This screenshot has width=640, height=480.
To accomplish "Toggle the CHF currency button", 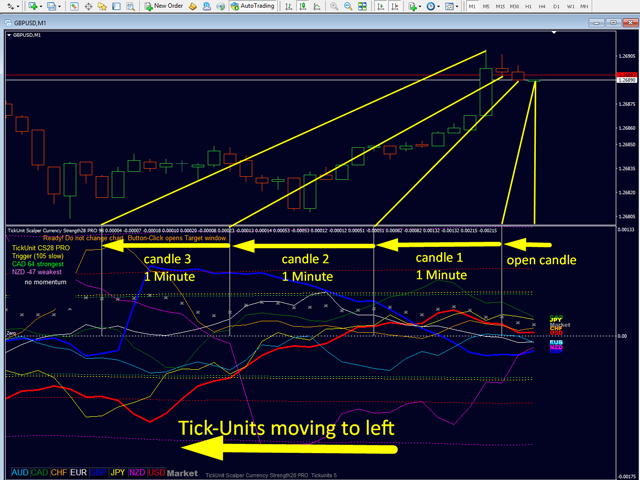I will pyautogui.click(x=59, y=473).
